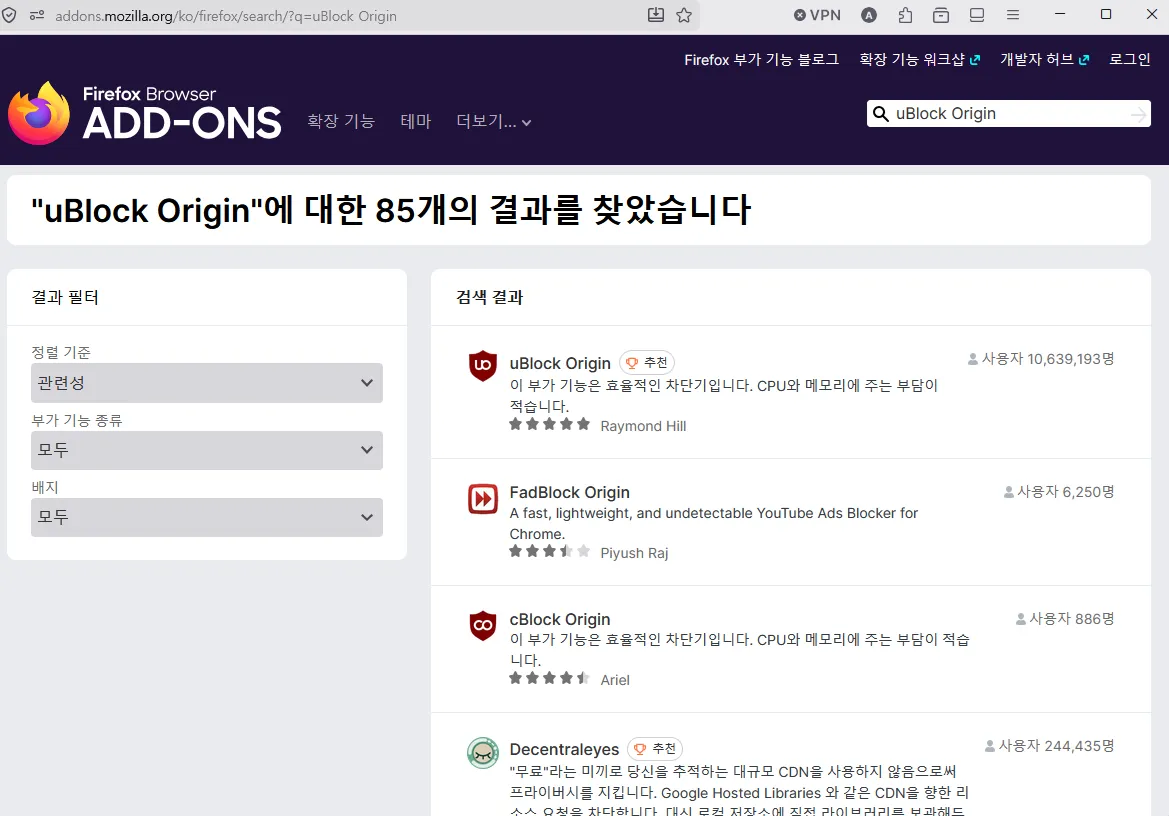Click author name Raymond Hill
This screenshot has height=816, width=1169.
pos(643,426)
